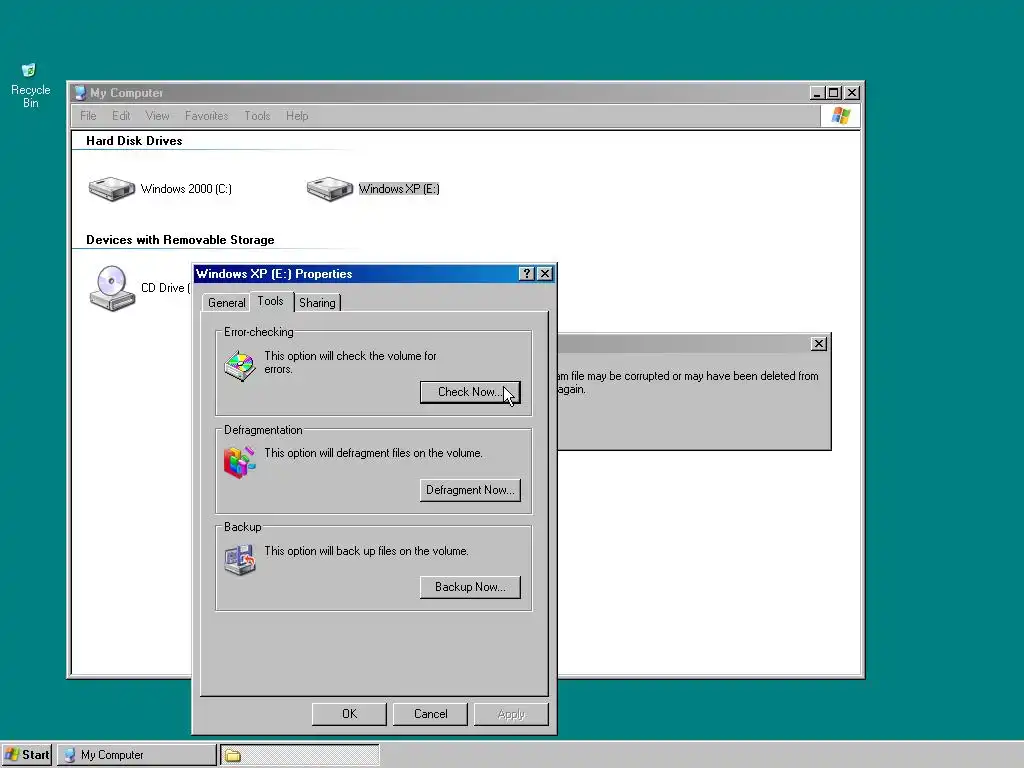
Task: Click the folder icon in the taskbar
Action: pos(233,756)
